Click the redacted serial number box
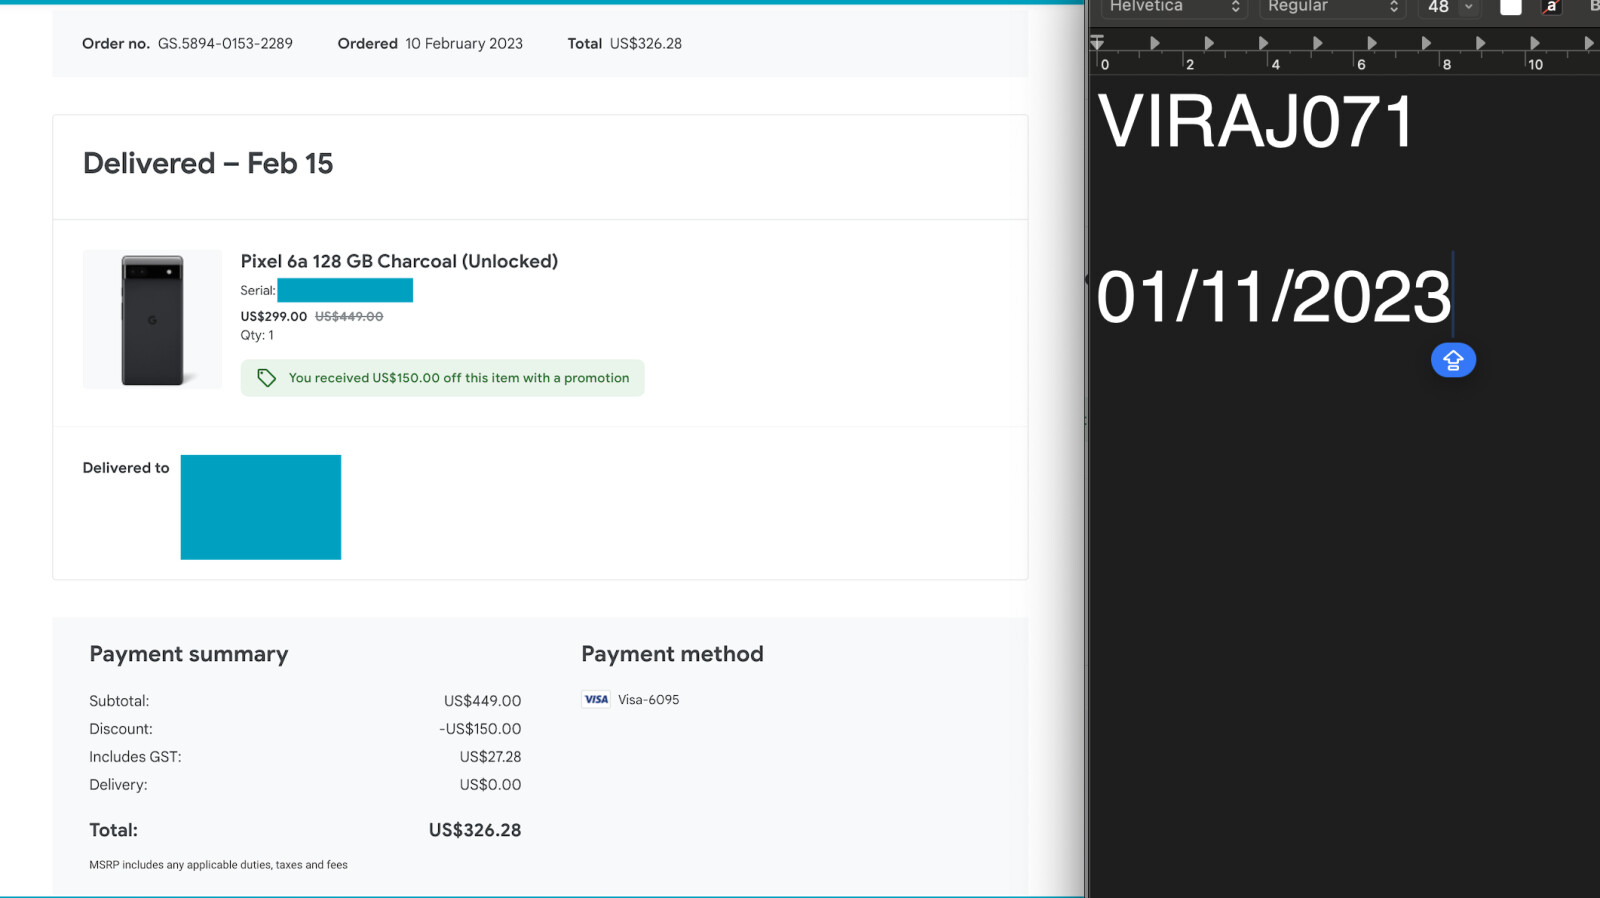This screenshot has height=898, width=1600. 345,290
